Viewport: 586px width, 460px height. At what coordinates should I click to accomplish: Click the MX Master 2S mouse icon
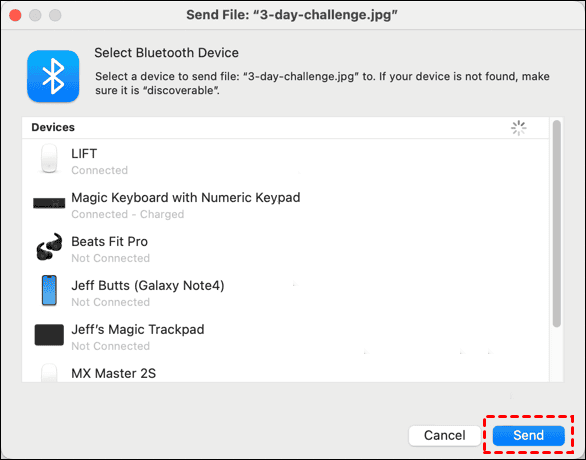point(49,373)
